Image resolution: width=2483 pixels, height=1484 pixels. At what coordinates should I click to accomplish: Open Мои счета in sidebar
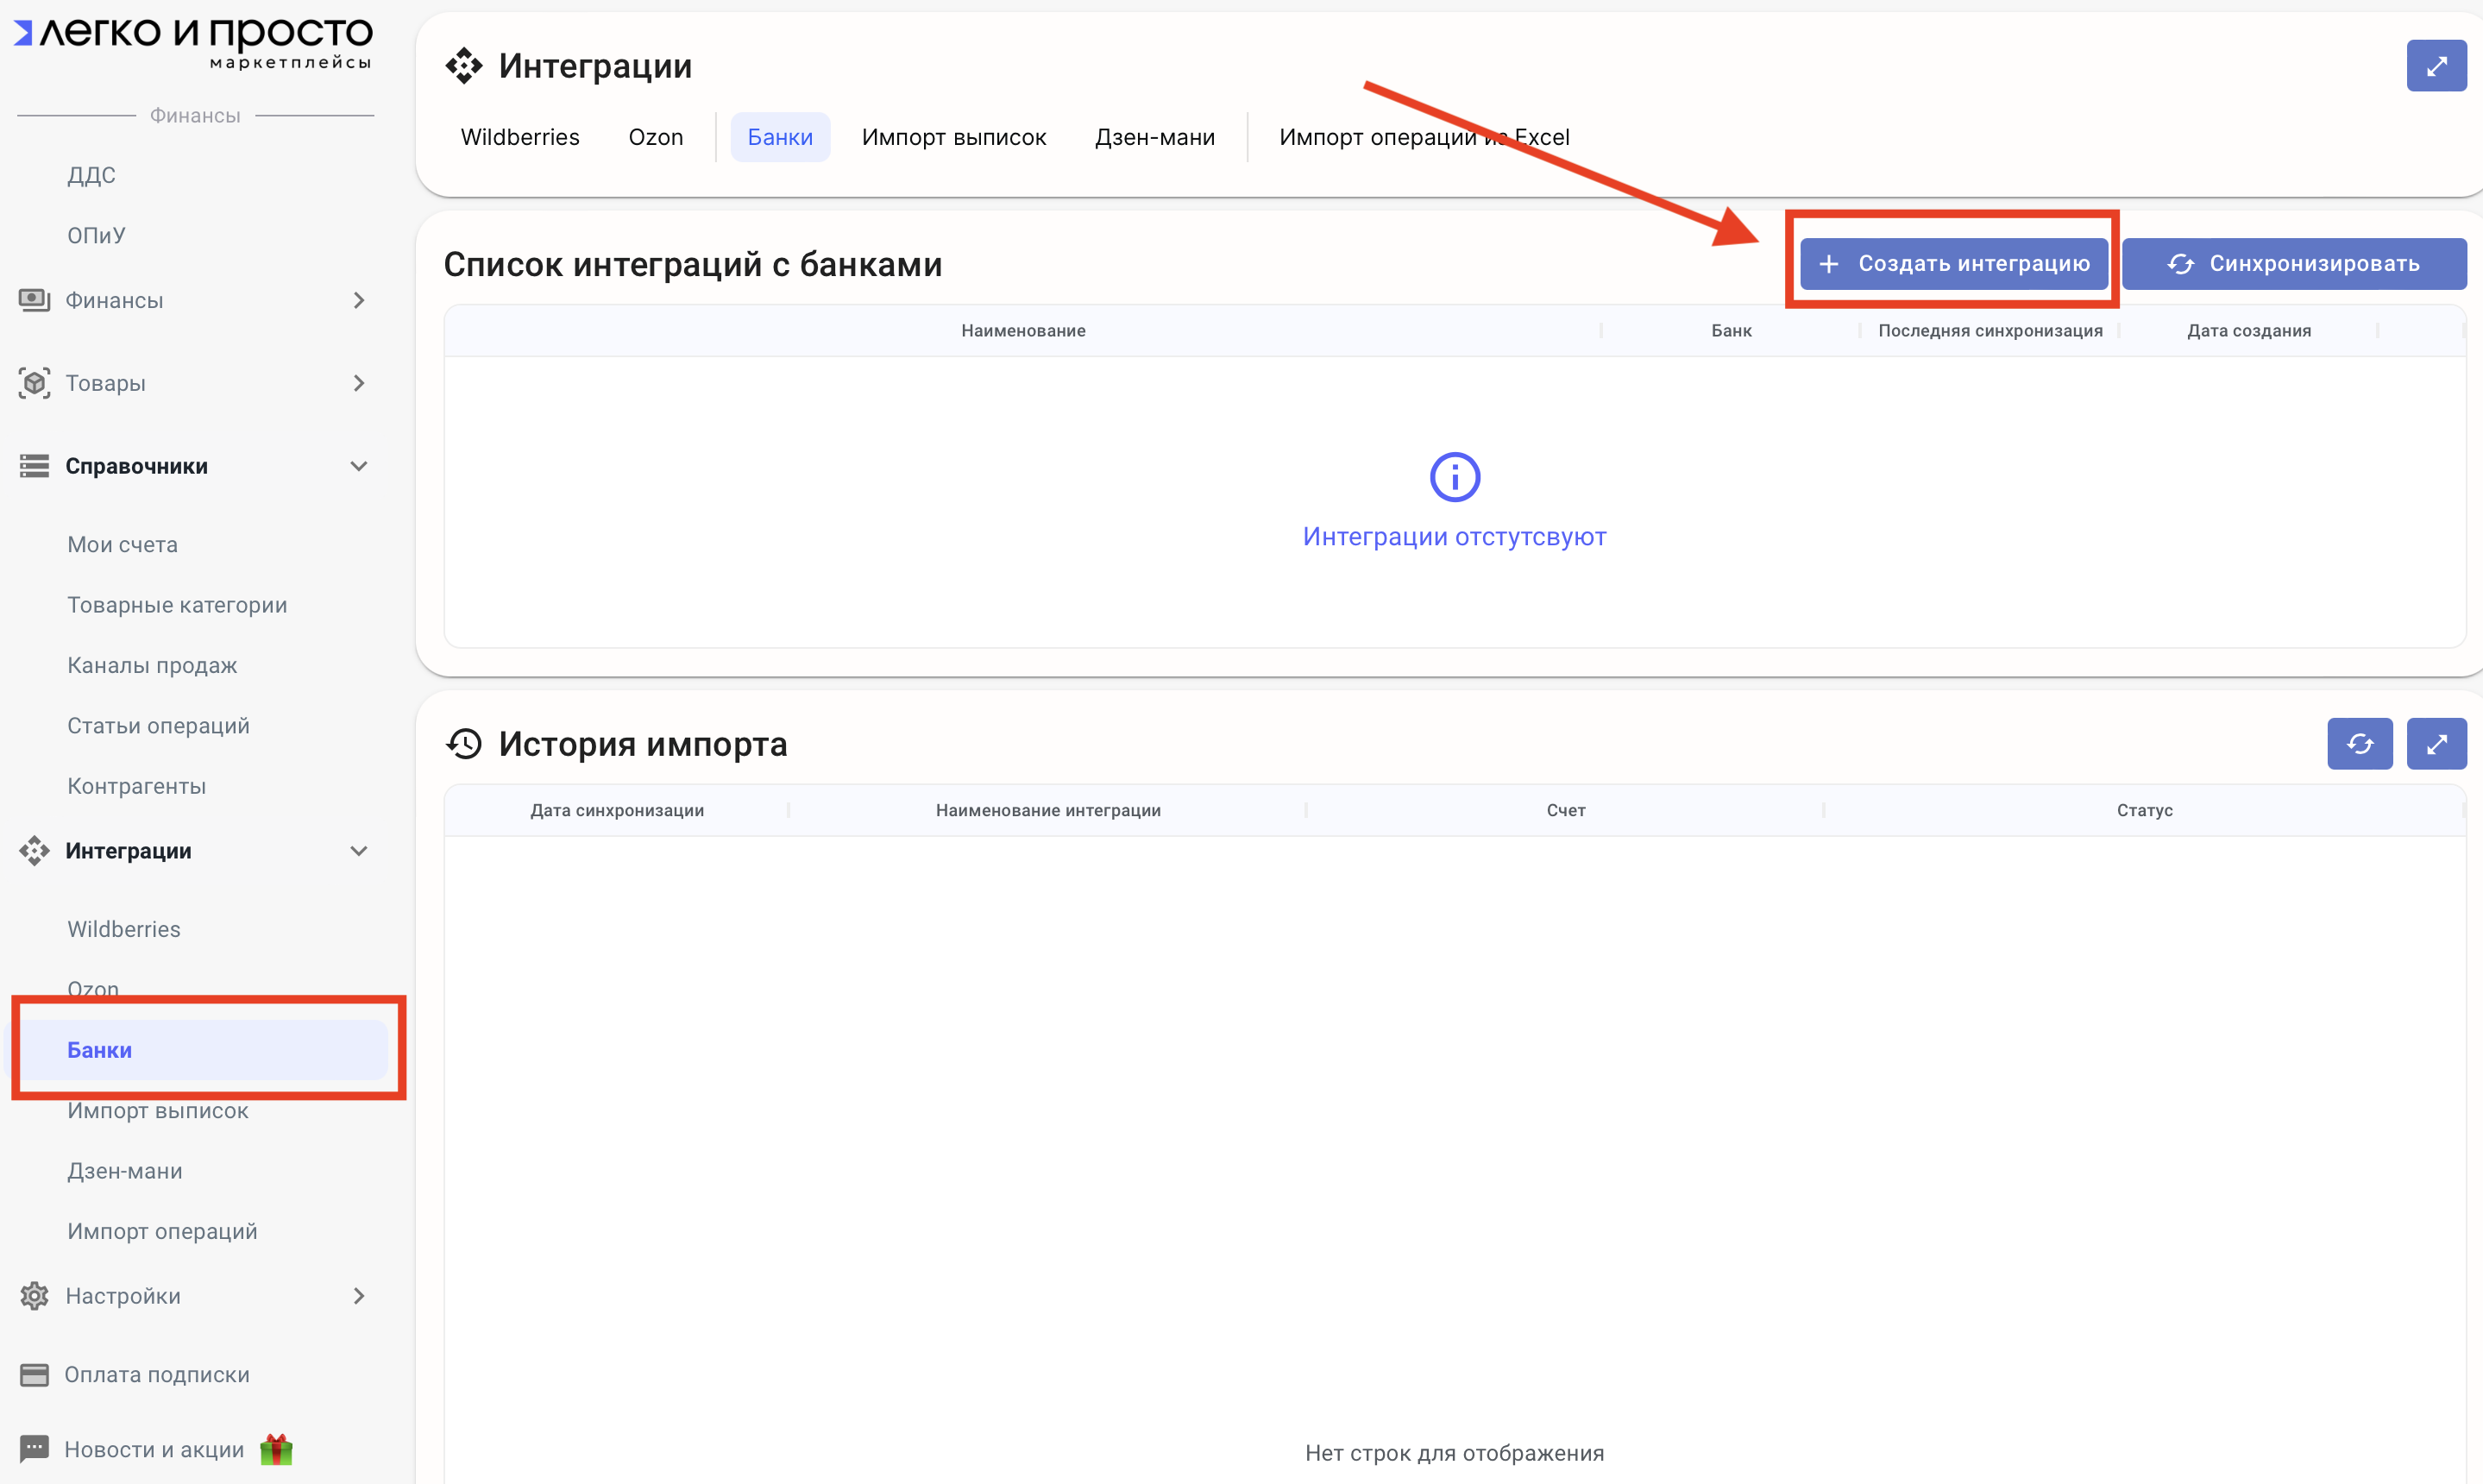122,545
